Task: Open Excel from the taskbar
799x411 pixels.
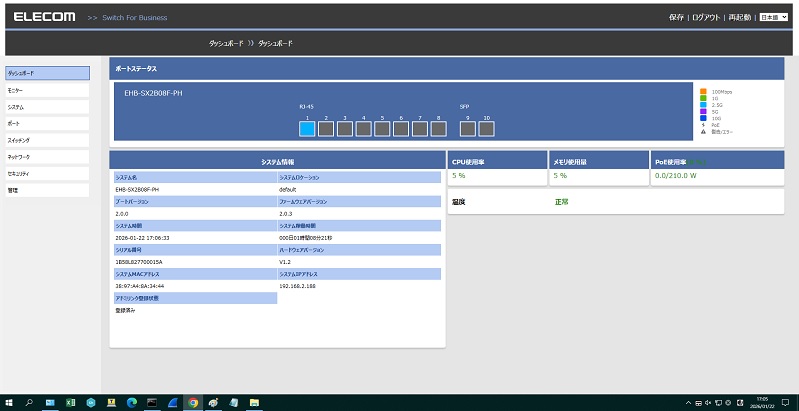Action: [71, 402]
